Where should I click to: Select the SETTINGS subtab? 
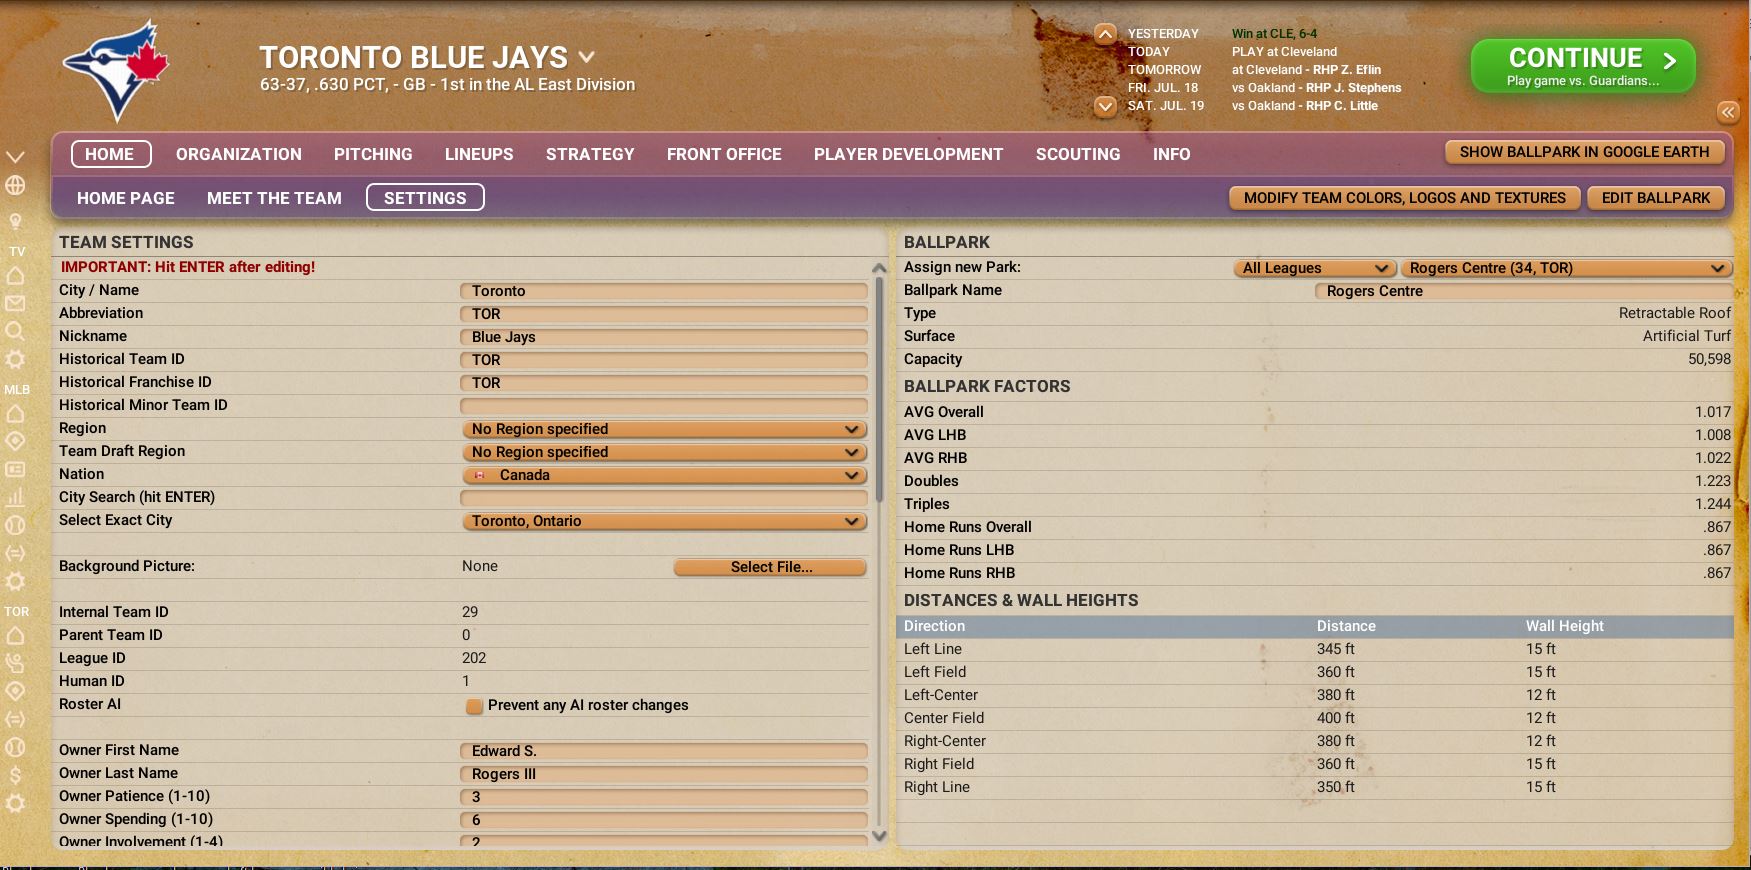click(425, 198)
